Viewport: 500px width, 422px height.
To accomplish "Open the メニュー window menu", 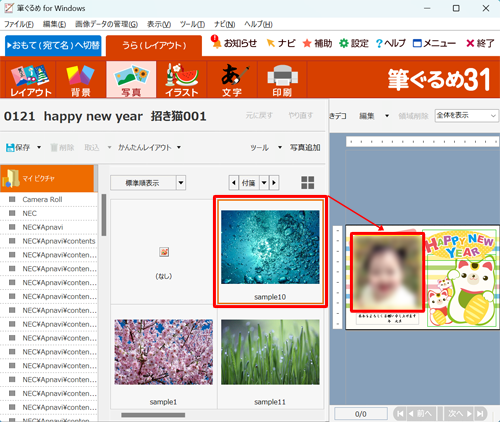I will tap(434, 43).
